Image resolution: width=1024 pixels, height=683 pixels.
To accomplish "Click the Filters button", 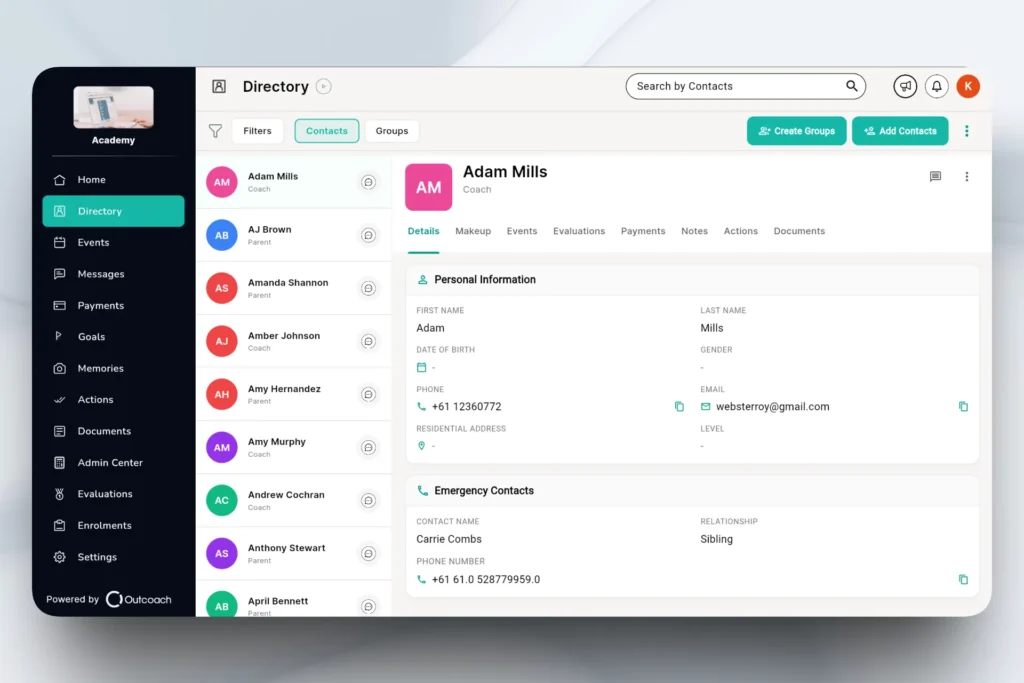I will coord(257,131).
